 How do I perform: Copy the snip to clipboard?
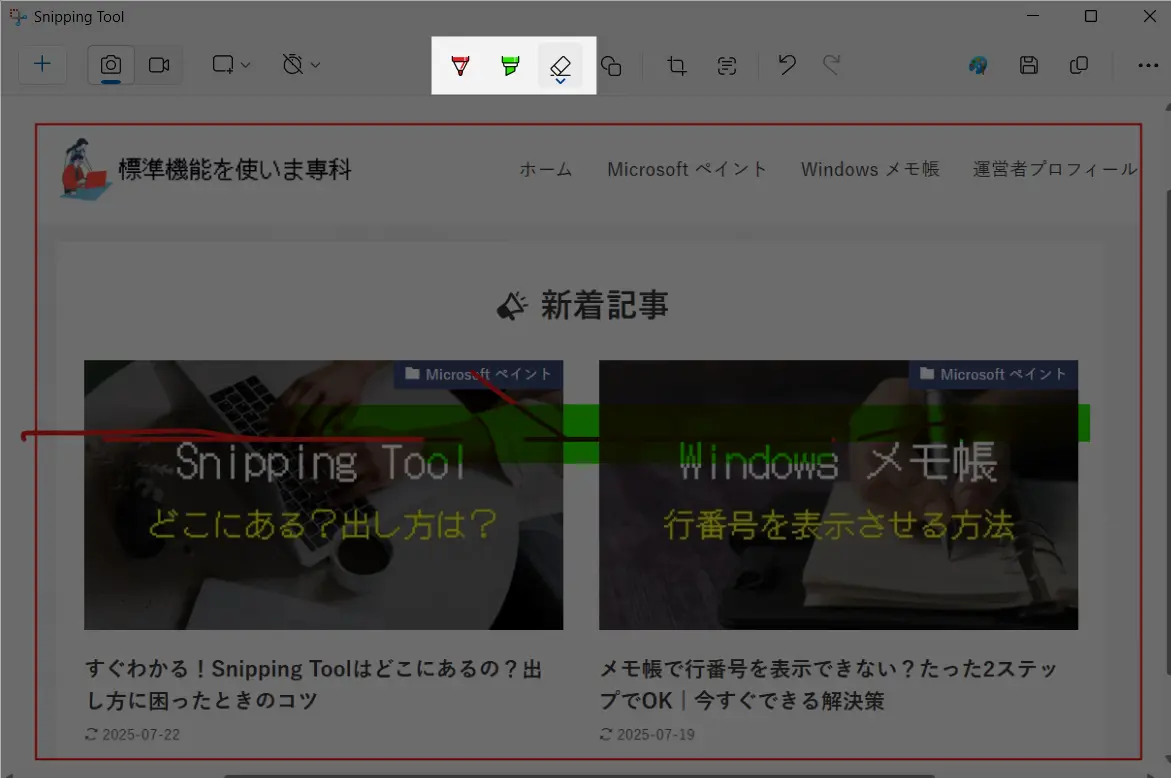point(1078,66)
